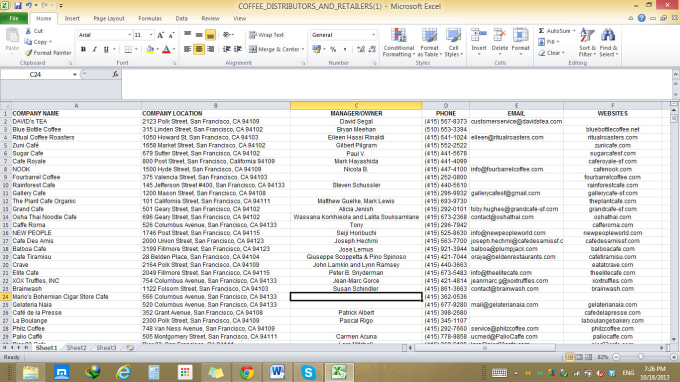The image size is (680, 382).
Task: Increase font size with Grow Font icon
Action: coord(160,35)
